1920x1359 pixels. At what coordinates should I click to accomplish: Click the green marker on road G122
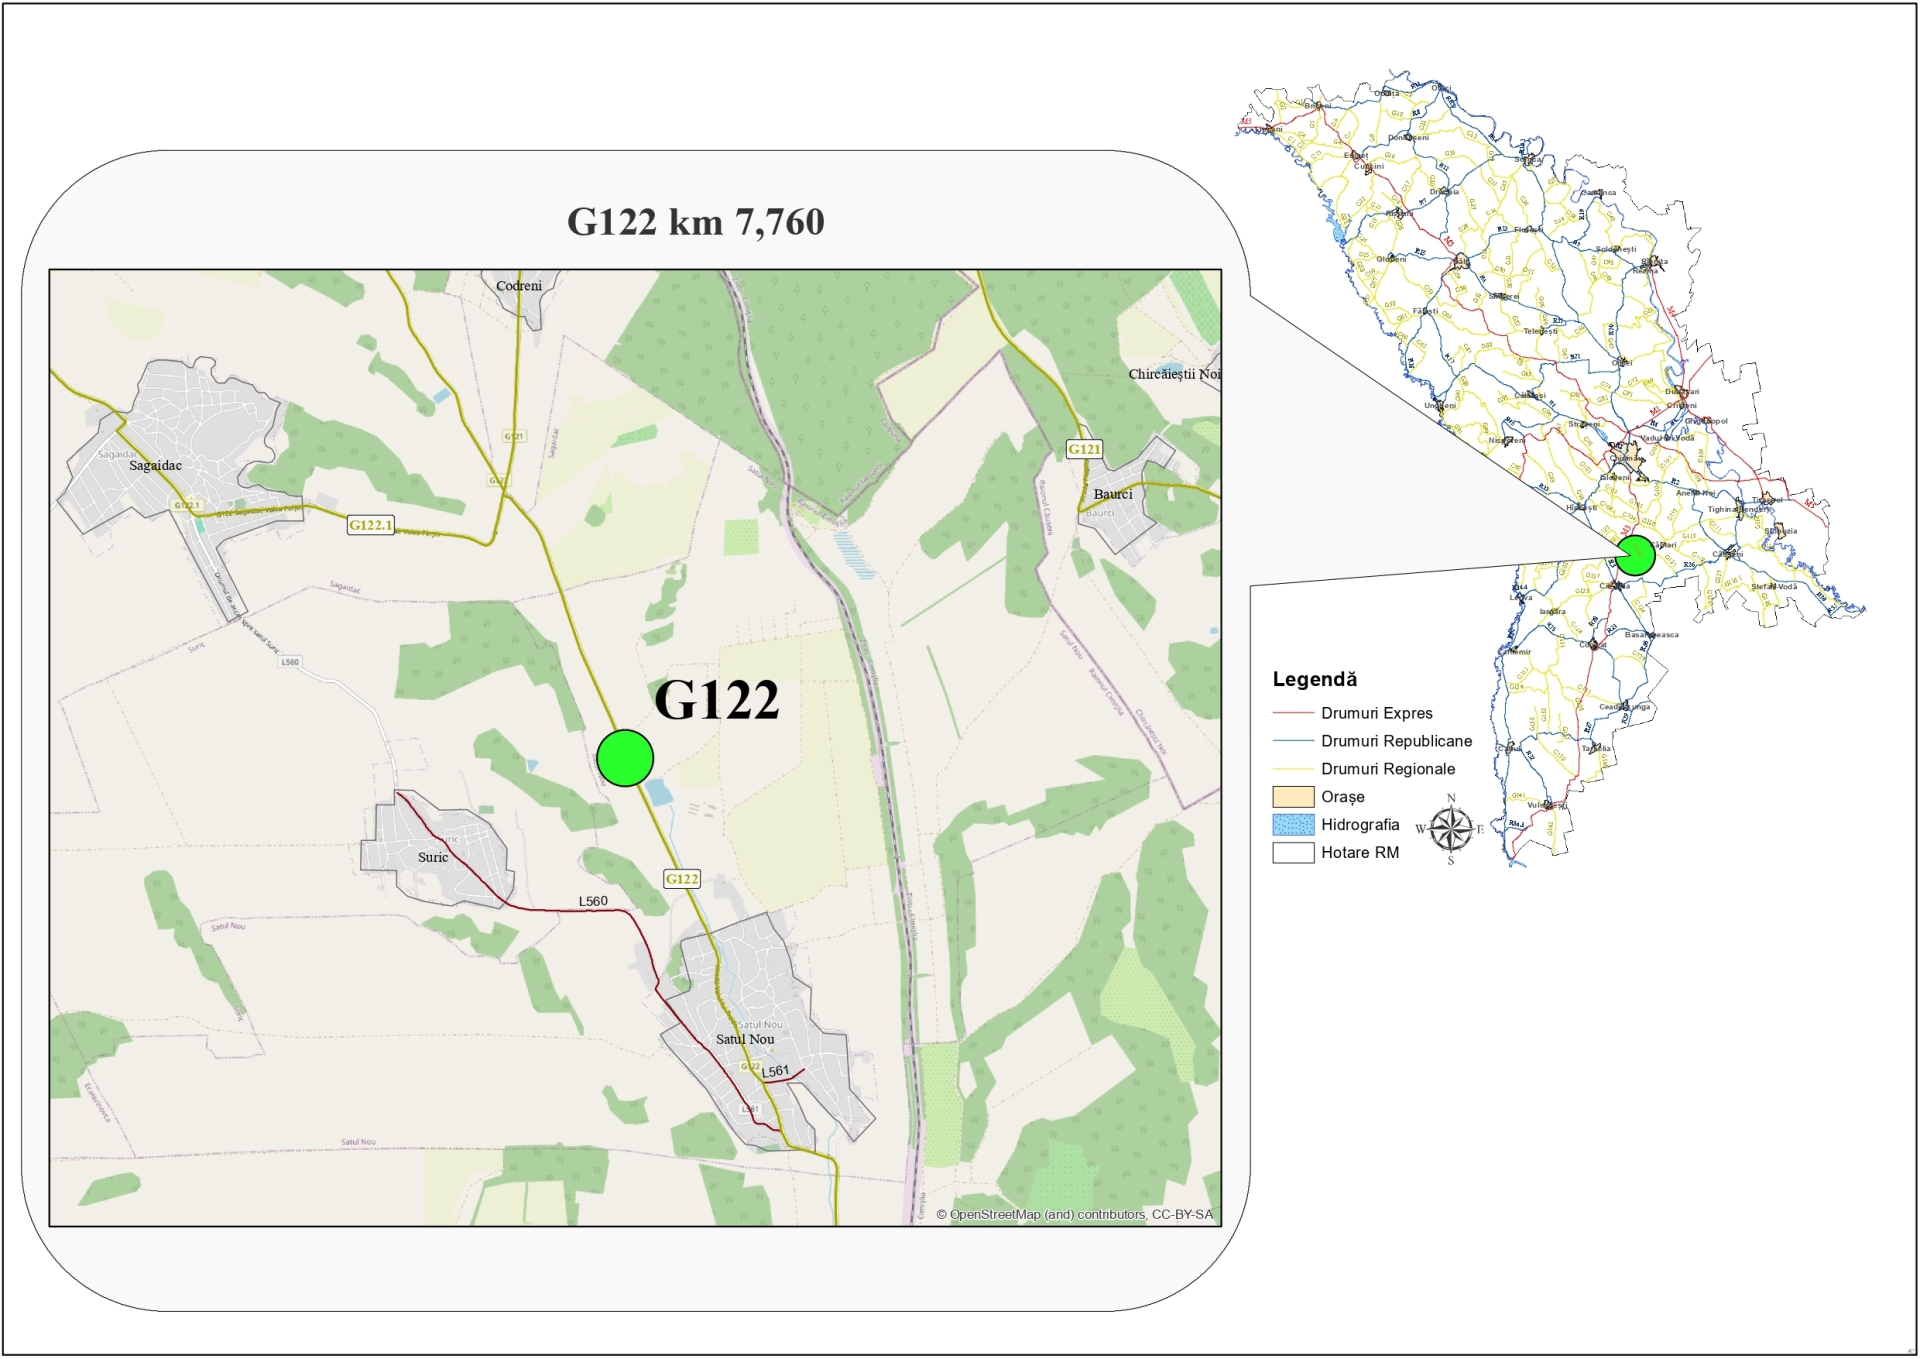[x=625, y=758]
